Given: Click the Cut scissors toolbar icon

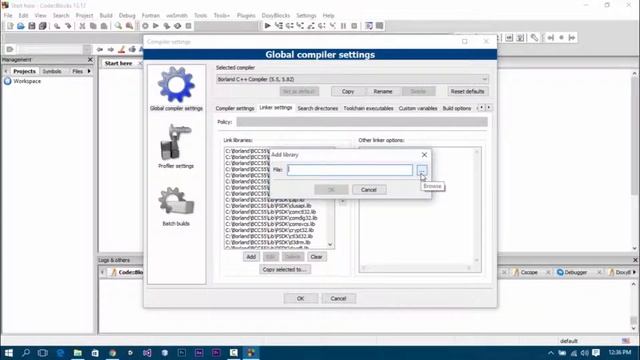Looking at the screenshot, I should pyautogui.click(x=82, y=26).
